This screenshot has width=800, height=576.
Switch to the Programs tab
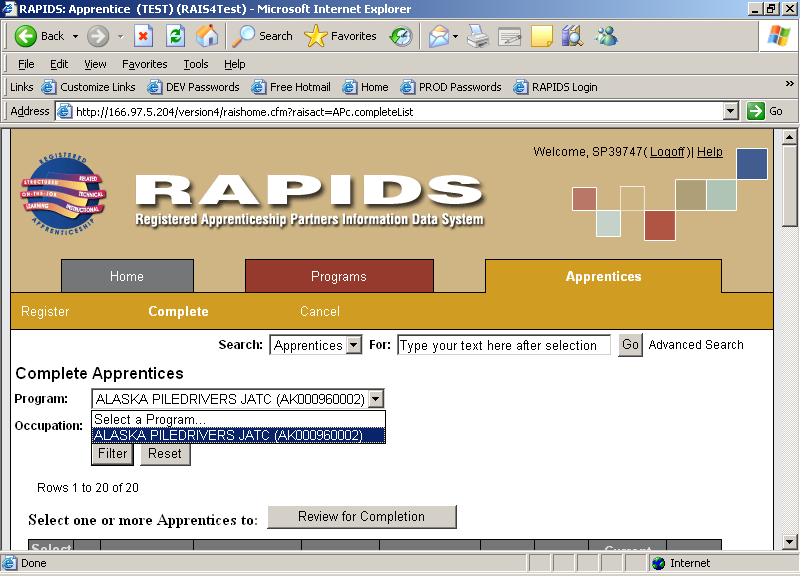(x=339, y=276)
